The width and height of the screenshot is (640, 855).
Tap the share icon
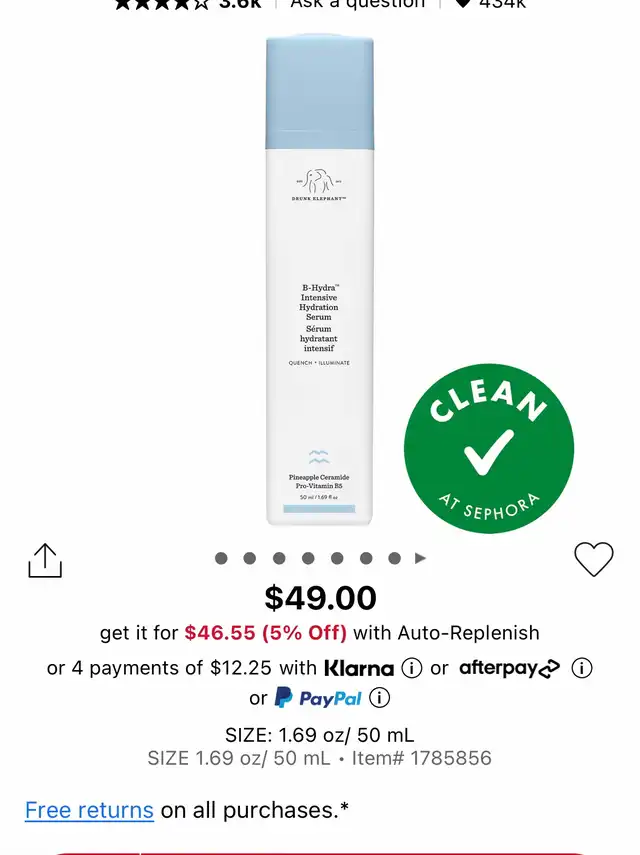click(45, 560)
